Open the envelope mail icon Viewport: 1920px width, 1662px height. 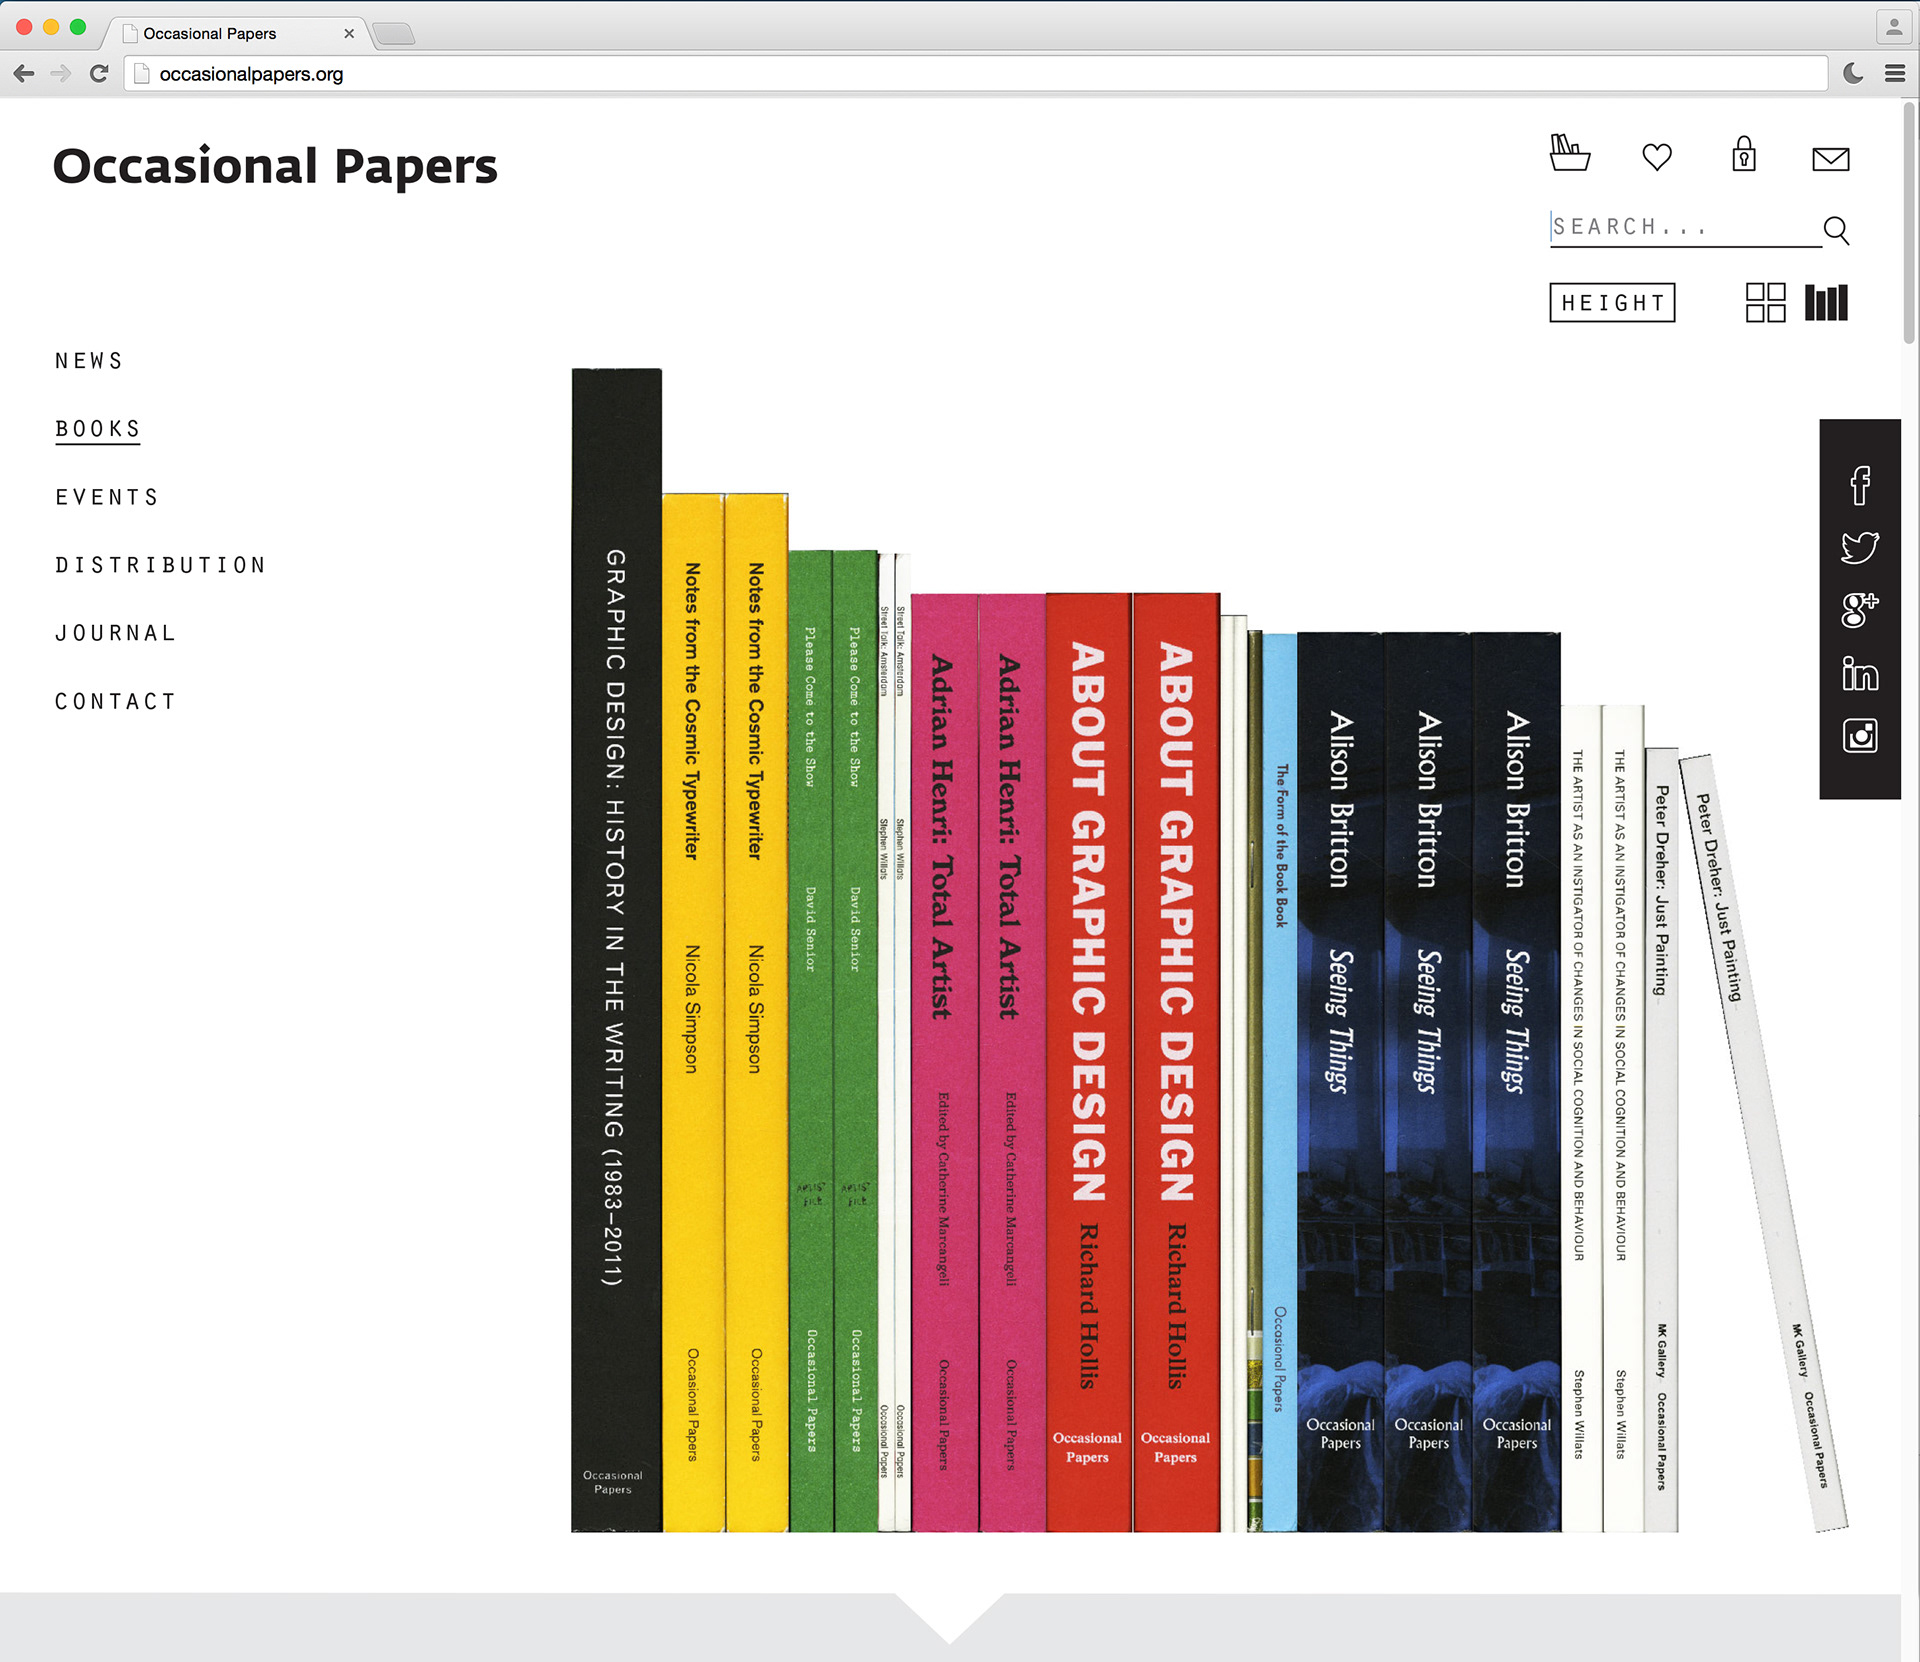point(1830,159)
